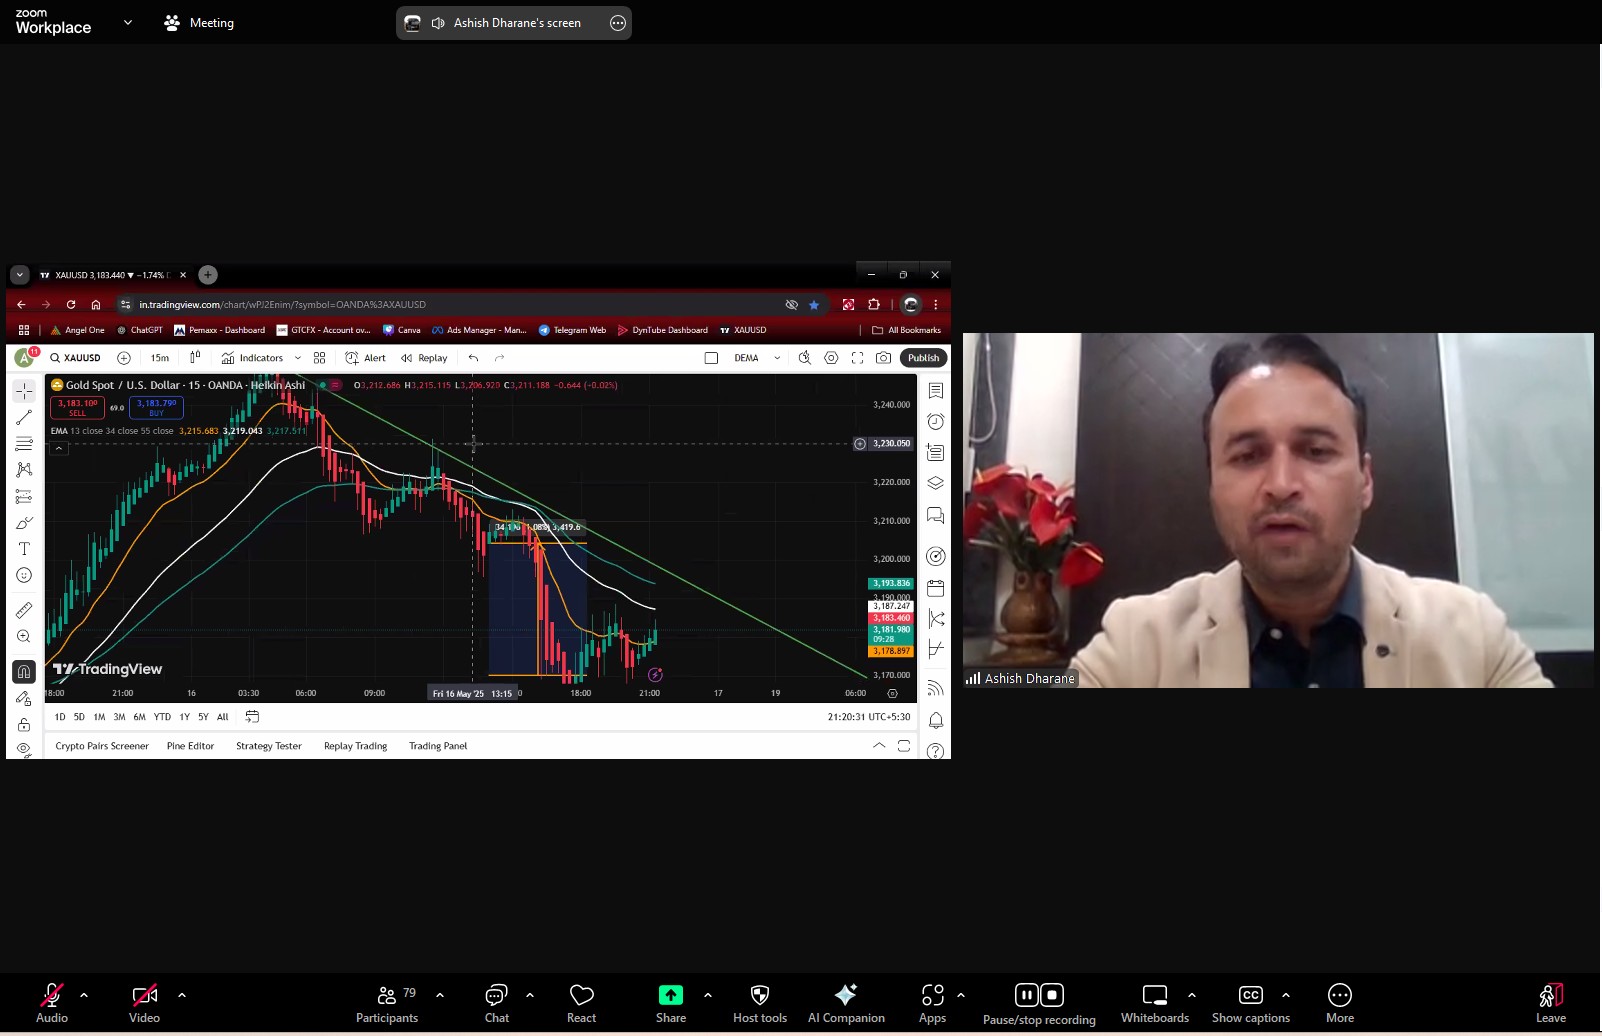Open the emoji icons tool

point(24,575)
